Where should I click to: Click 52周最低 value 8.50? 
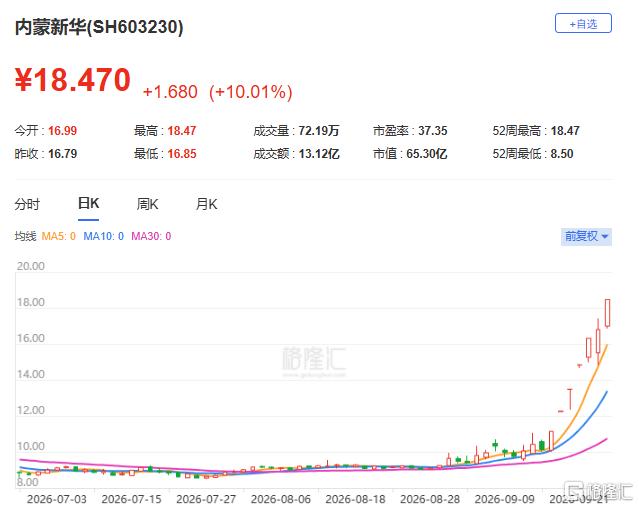coord(562,154)
